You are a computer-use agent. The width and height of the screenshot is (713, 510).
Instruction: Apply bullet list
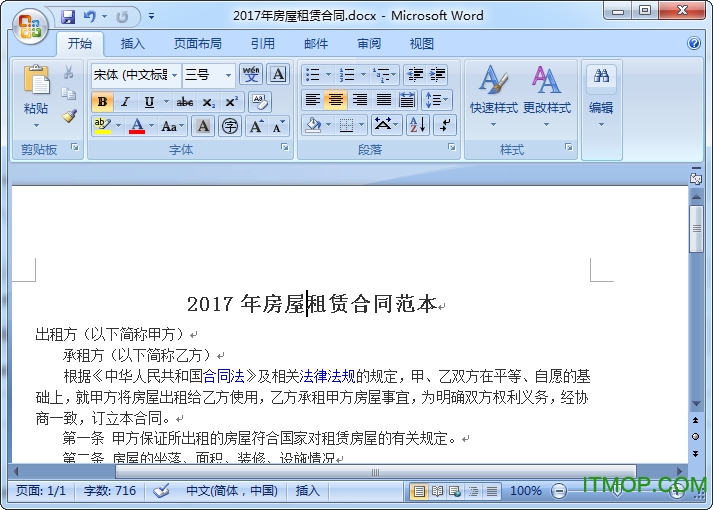[312, 75]
